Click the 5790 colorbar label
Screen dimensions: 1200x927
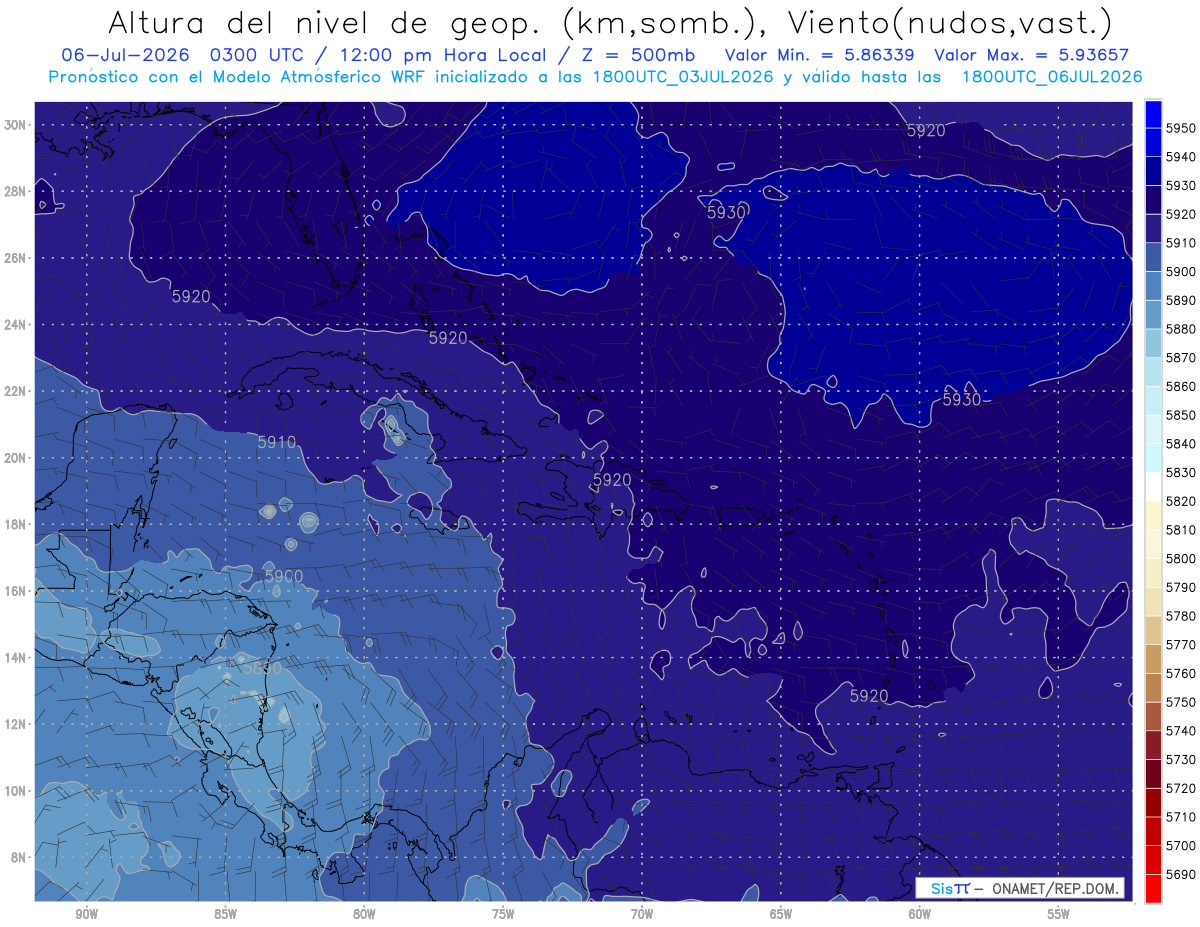(x=1180, y=587)
